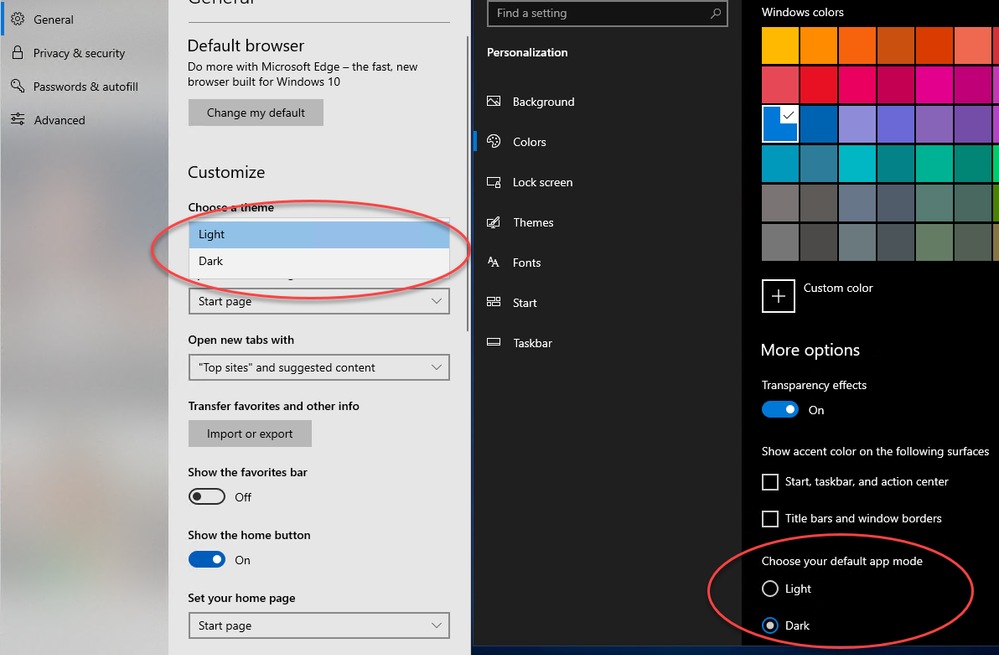Click the Fonts letter icon
The image size is (999, 655).
pyautogui.click(x=494, y=262)
